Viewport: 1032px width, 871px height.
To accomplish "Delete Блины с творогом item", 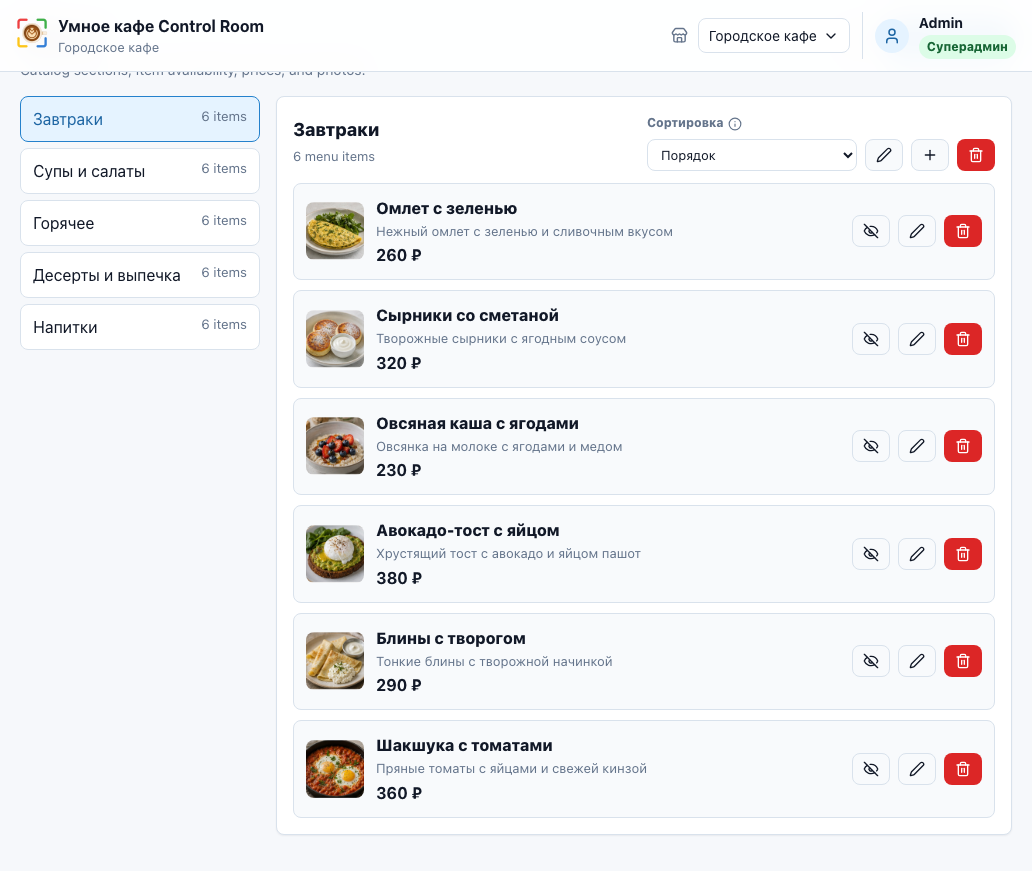I will pos(963,661).
